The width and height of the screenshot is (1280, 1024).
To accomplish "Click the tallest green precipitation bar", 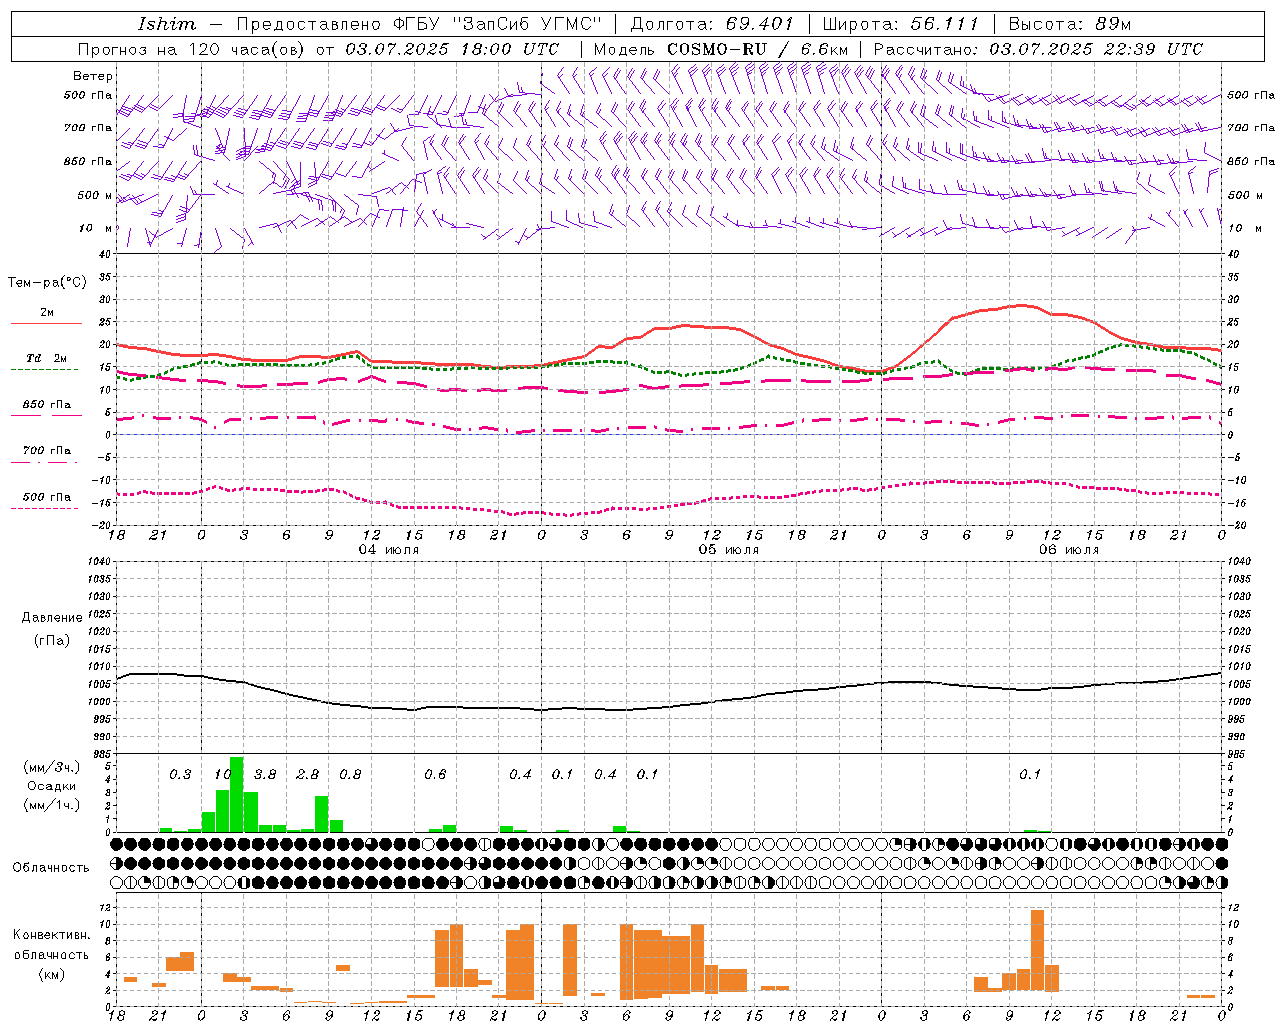I will (x=237, y=795).
